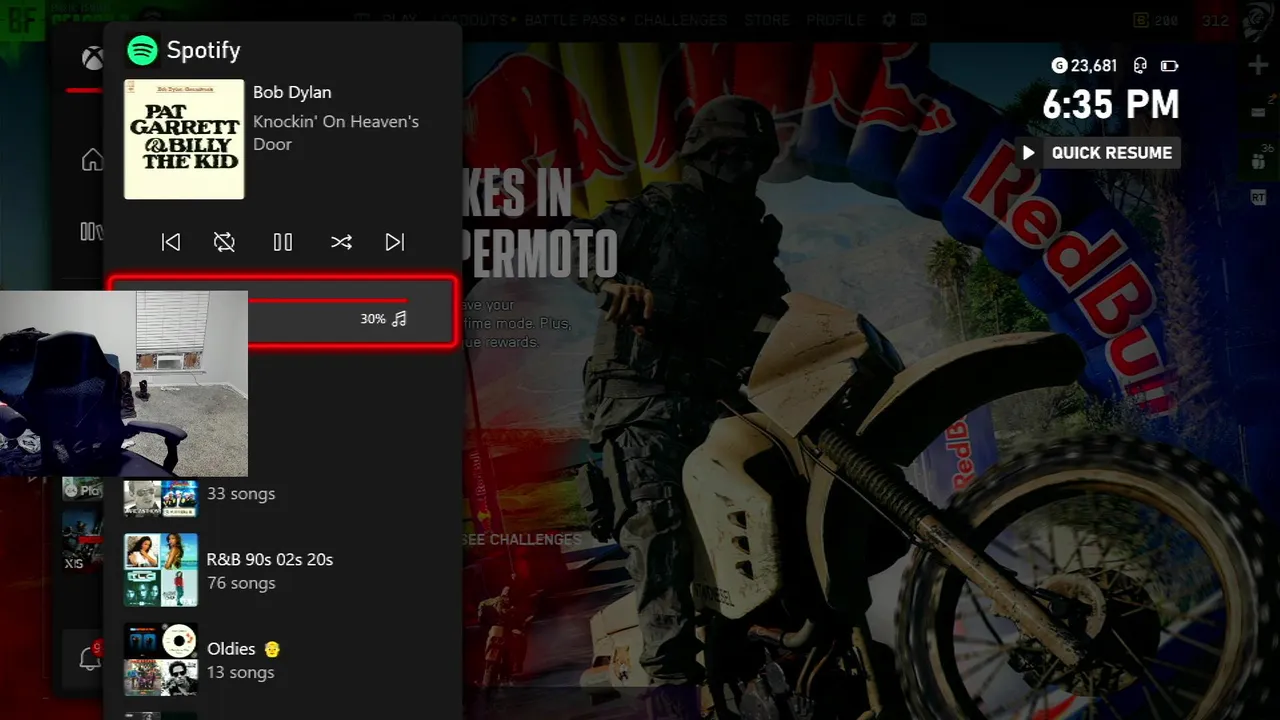The image size is (1280, 720).
Task: Open the game settings gear icon
Action: (x=889, y=20)
